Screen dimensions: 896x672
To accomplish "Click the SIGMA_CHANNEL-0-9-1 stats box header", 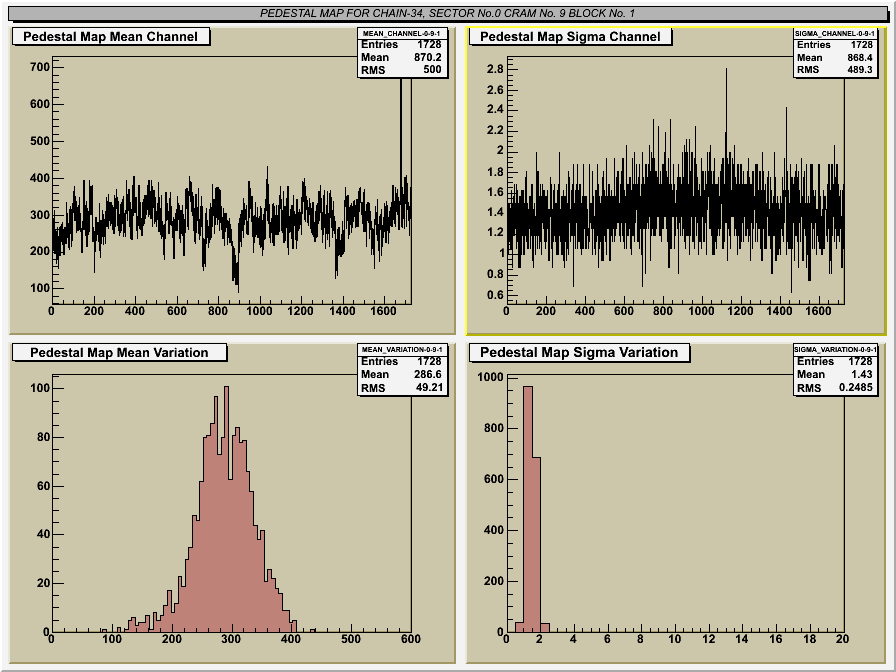I will point(834,33).
